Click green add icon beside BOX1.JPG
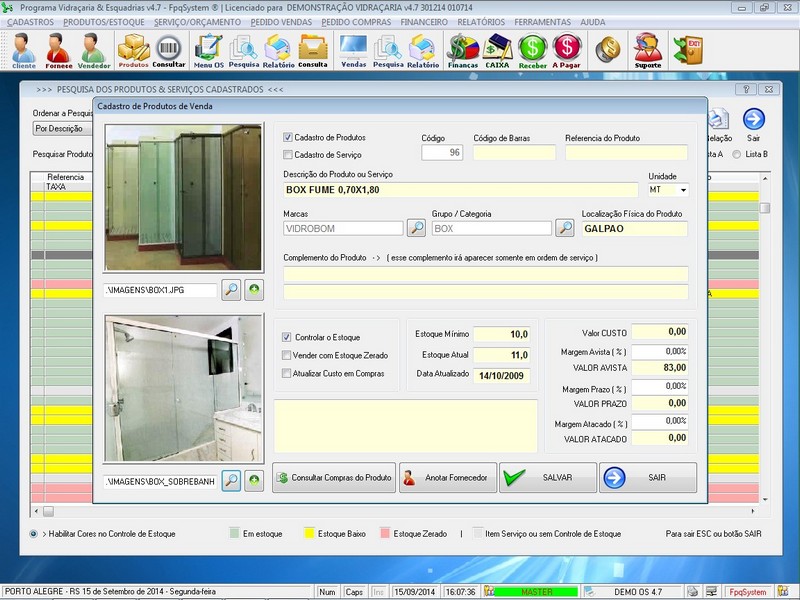The height and width of the screenshot is (600, 800). 254,290
